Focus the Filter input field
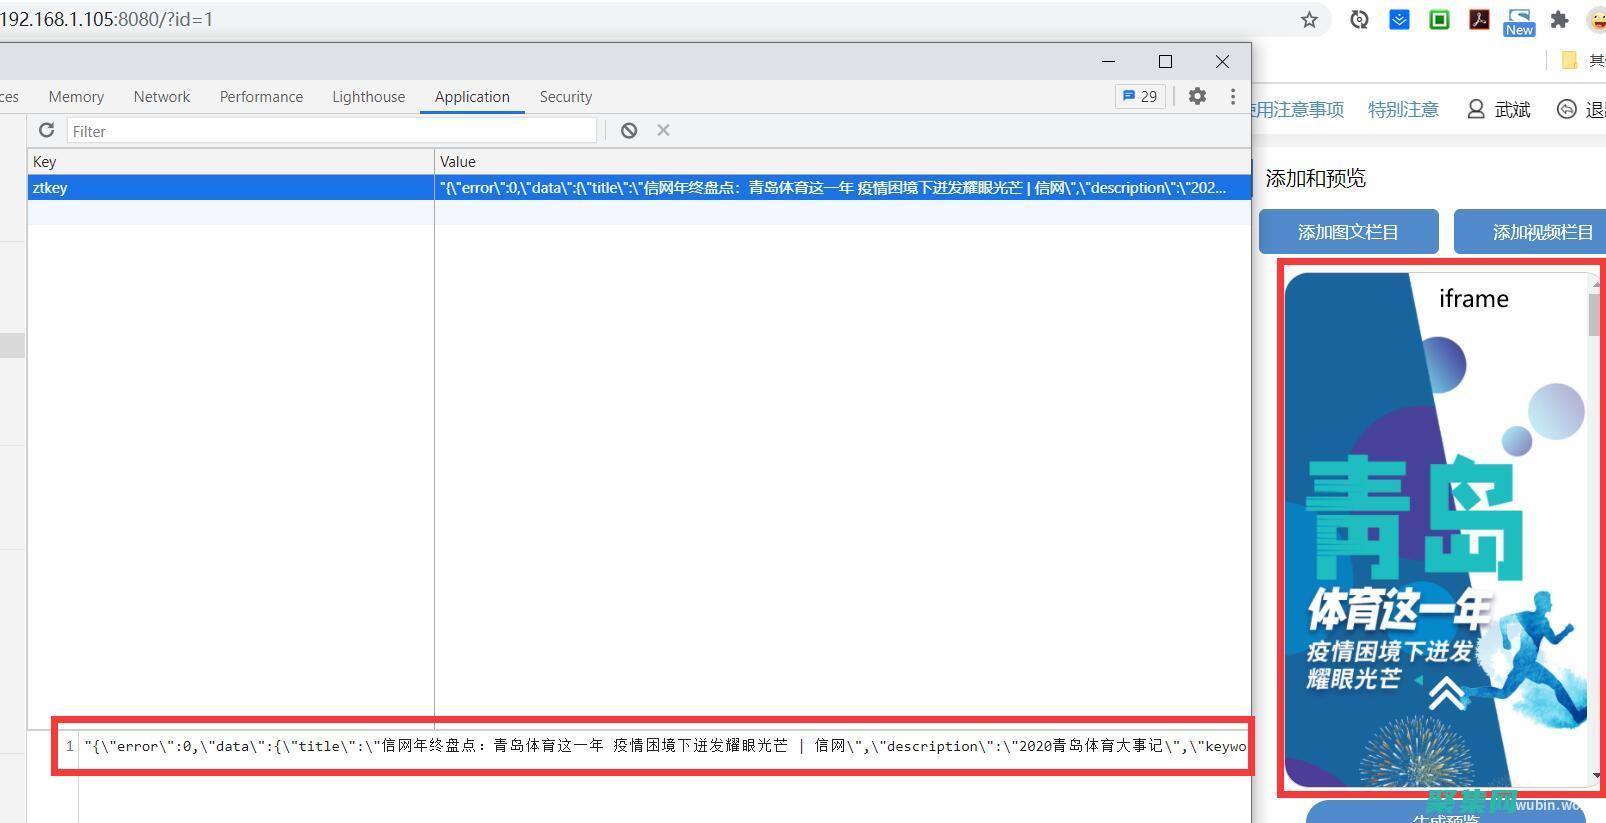Viewport: 1606px width, 823px height. pos(330,131)
